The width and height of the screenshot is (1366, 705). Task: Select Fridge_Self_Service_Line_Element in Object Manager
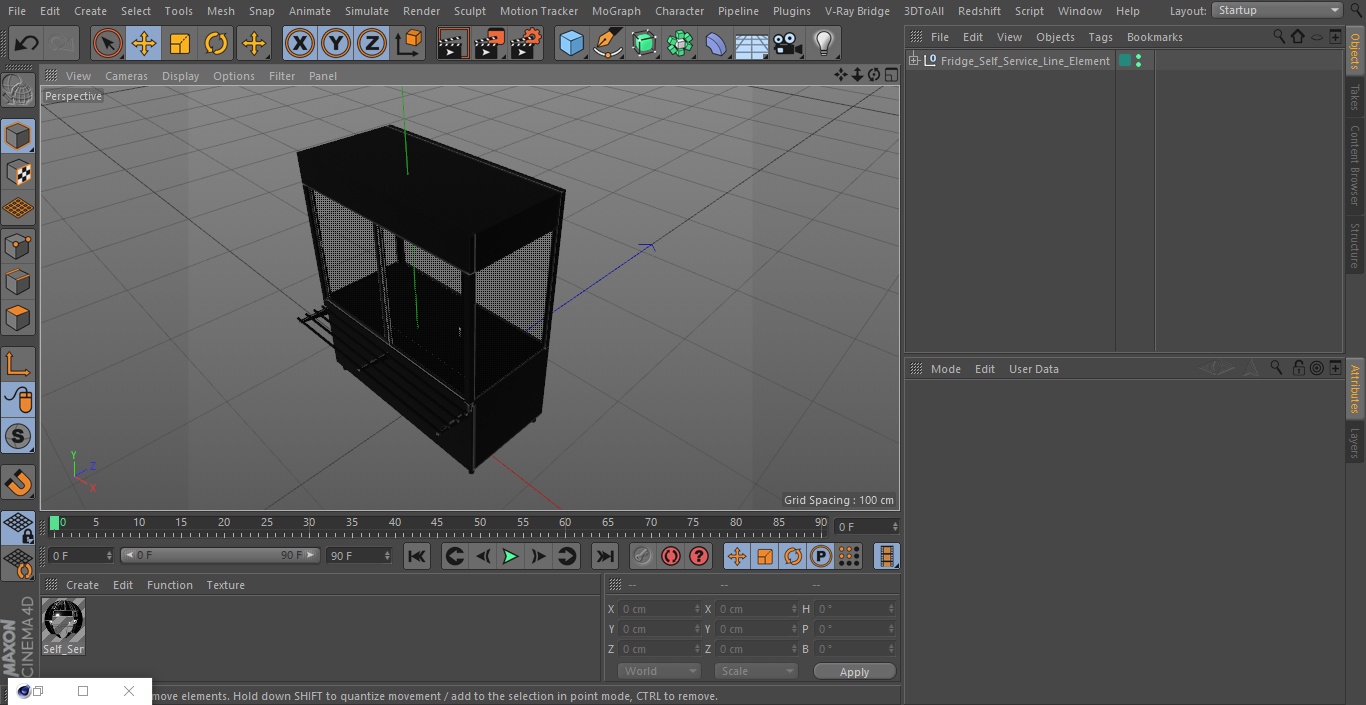(1025, 61)
